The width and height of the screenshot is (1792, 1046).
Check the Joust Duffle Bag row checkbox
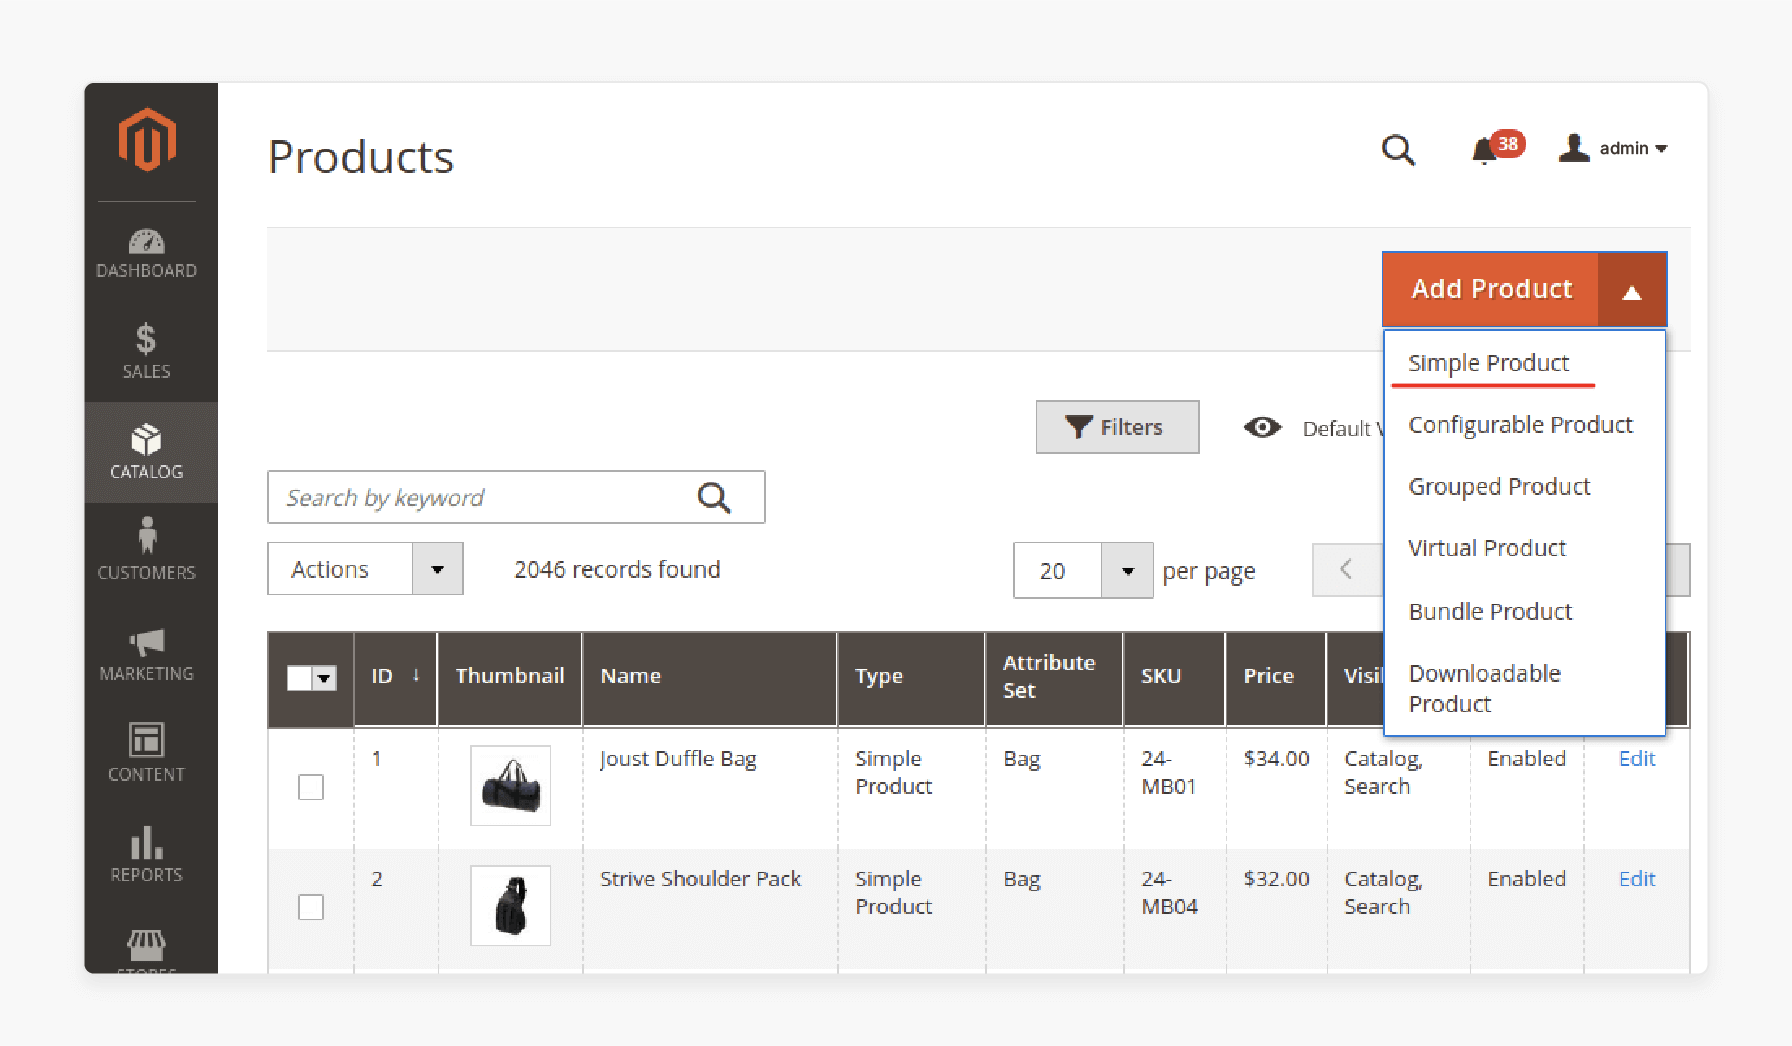pyautogui.click(x=311, y=787)
